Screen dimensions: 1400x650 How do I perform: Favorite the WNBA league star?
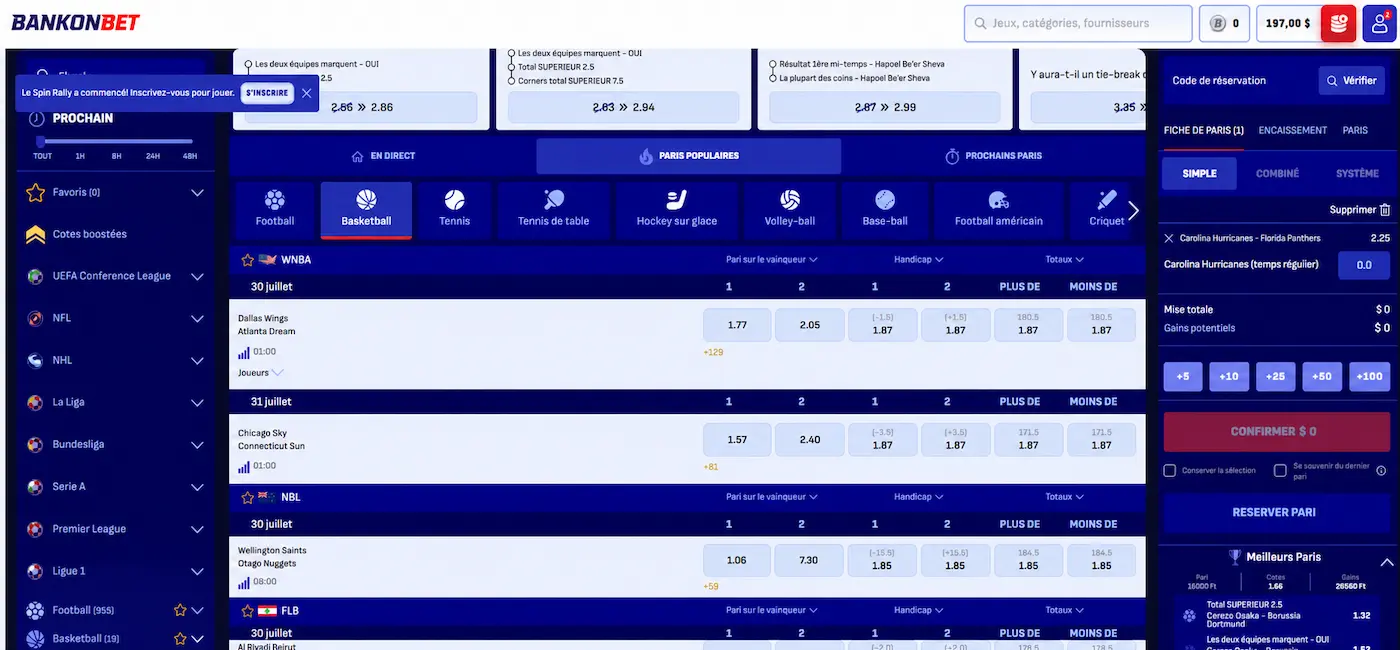[x=247, y=260]
